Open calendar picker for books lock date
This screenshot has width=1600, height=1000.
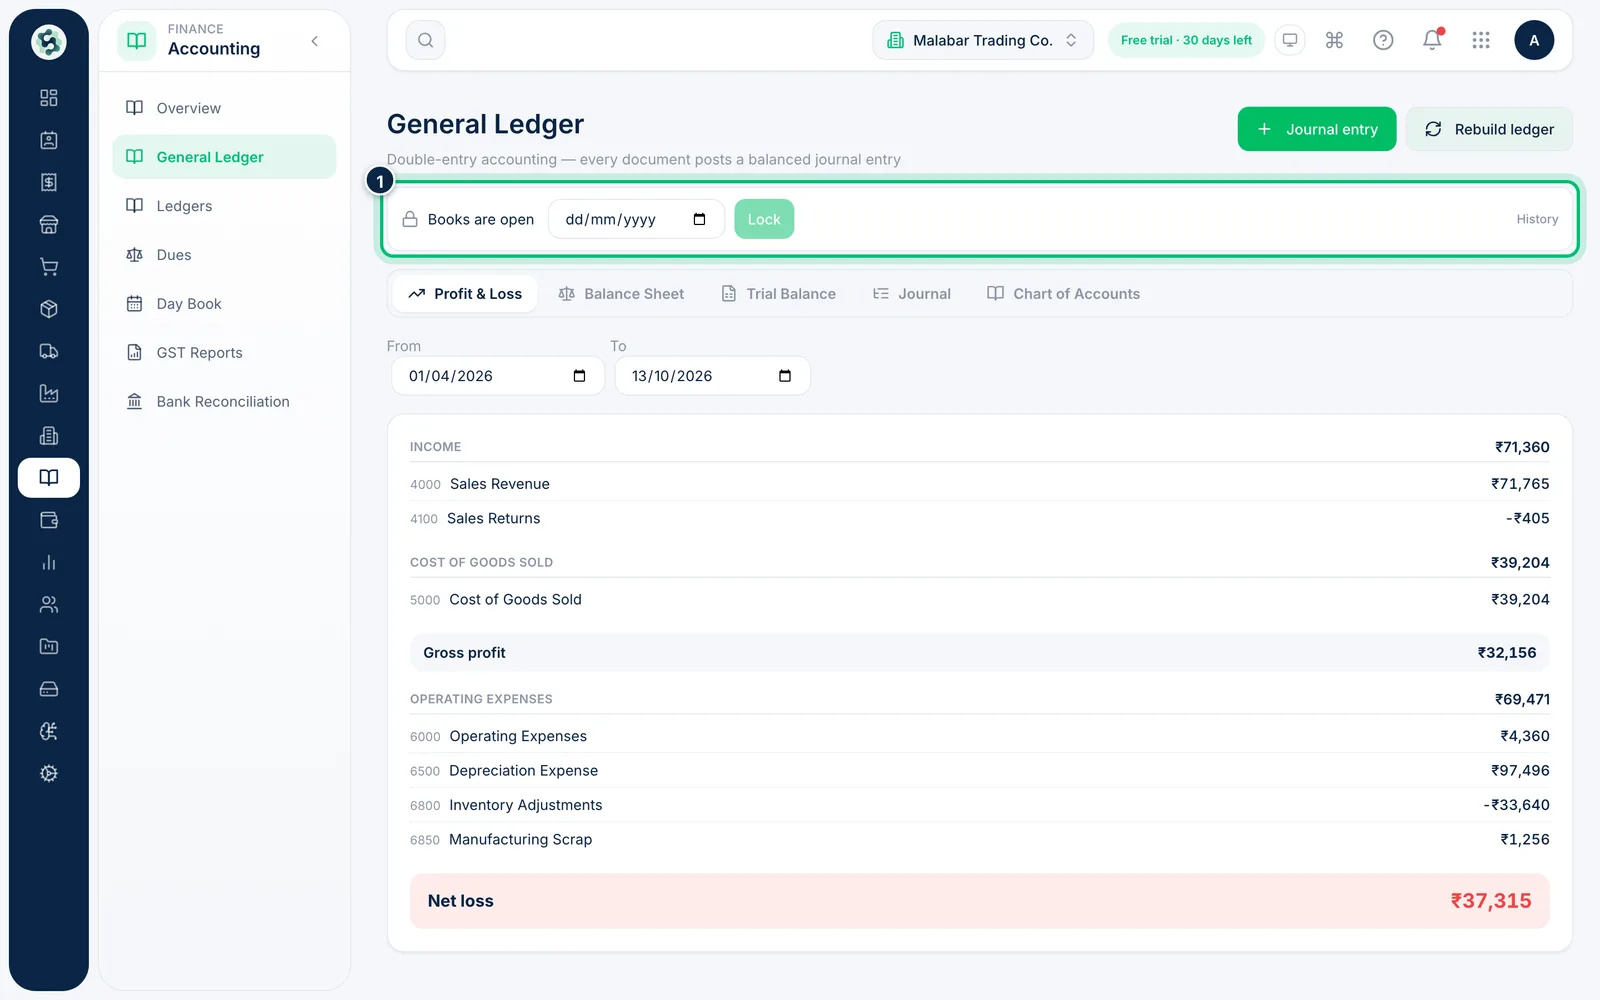699,219
